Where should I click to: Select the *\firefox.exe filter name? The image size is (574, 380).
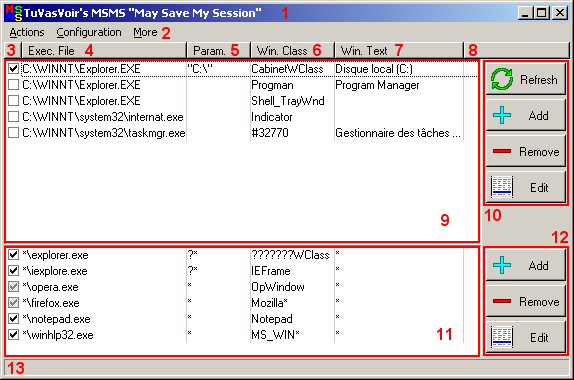tap(51, 303)
